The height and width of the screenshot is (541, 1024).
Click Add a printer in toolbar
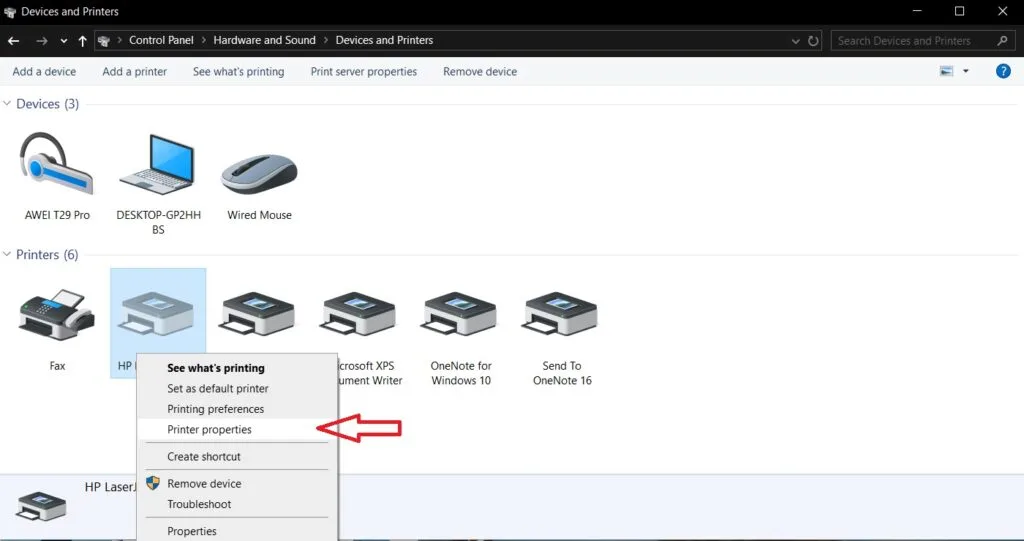coord(134,72)
